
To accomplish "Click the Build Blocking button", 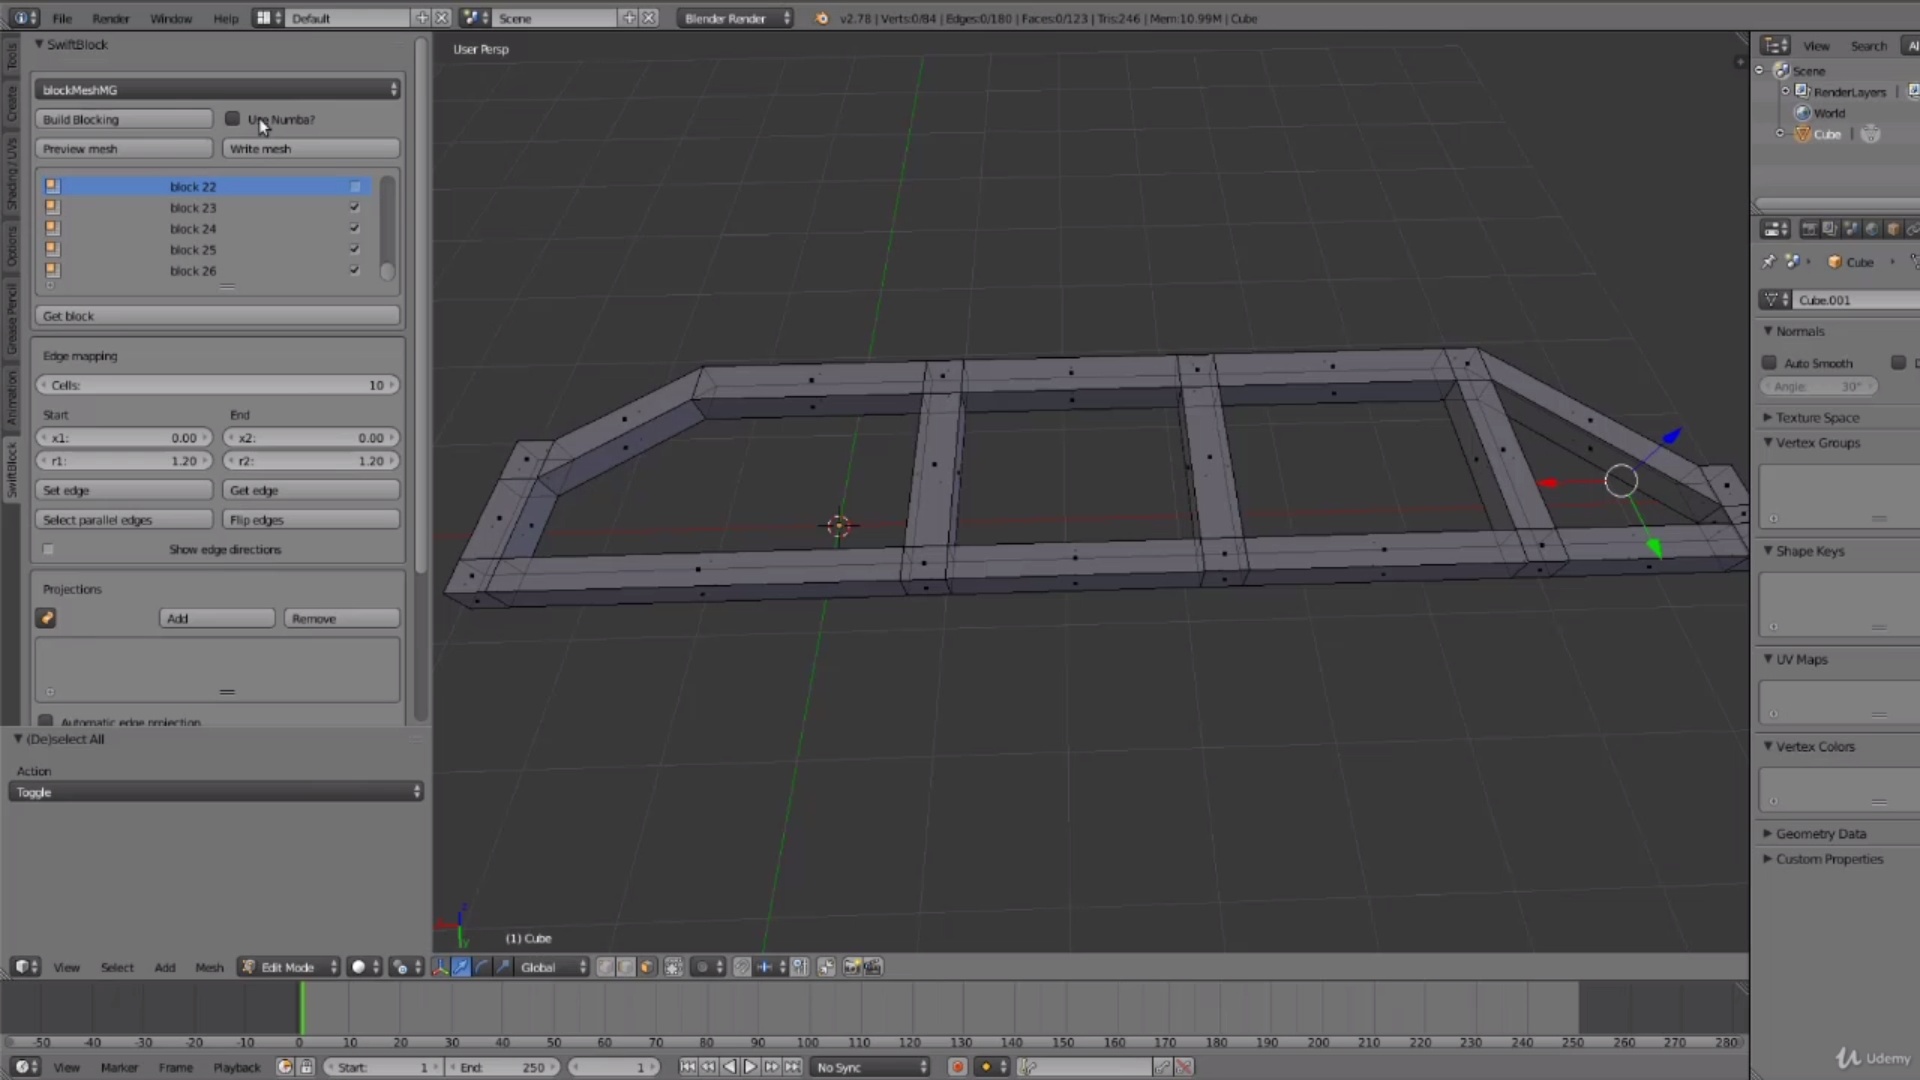I will (x=124, y=119).
